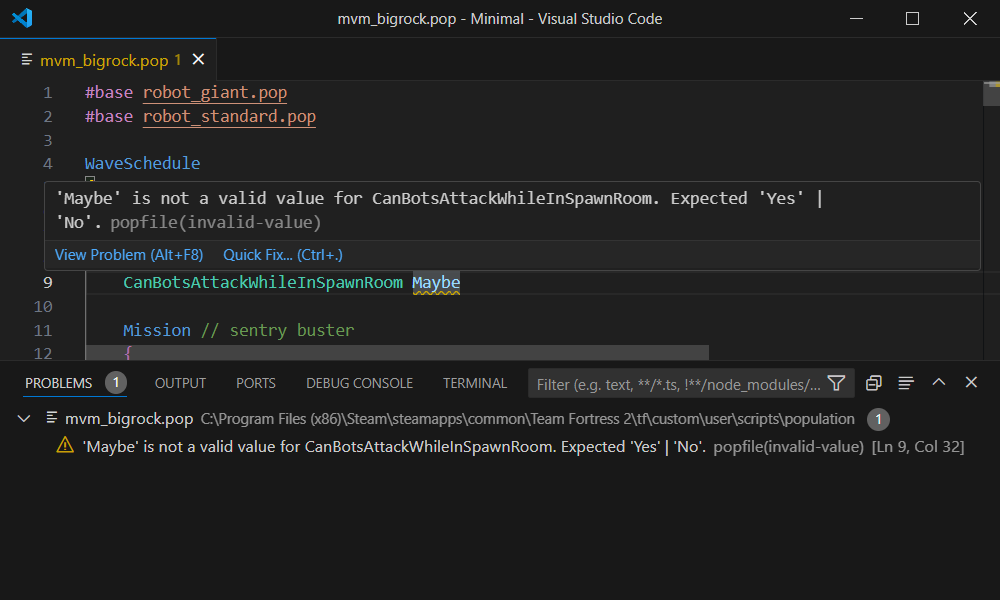Click the badge count on the PROBLEMS tab
The width and height of the screenshot is (1000, 600).
pyautogui.click(x=116, y=383)
